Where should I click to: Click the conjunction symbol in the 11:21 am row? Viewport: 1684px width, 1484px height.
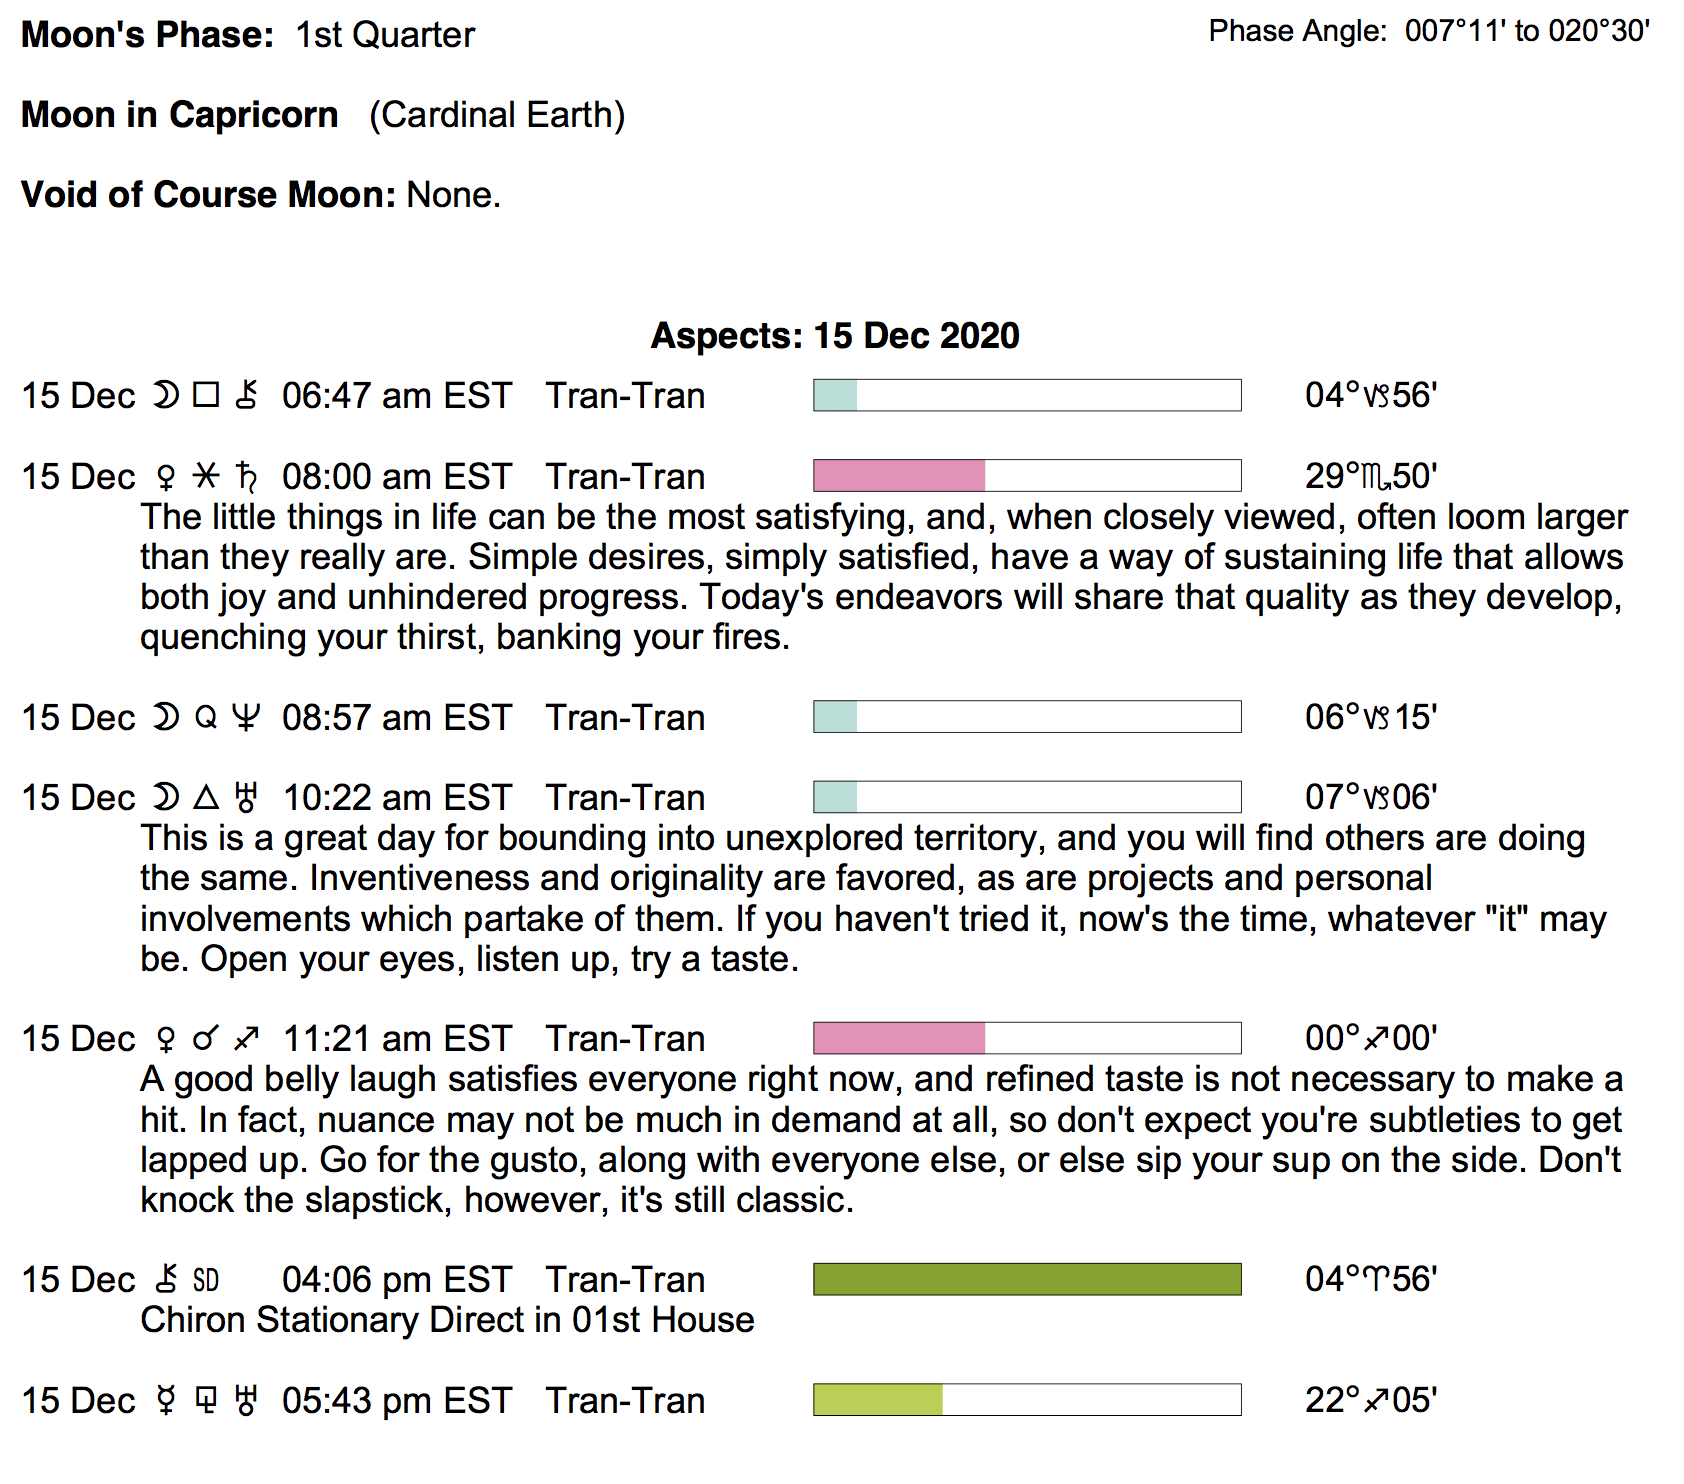205,1039
